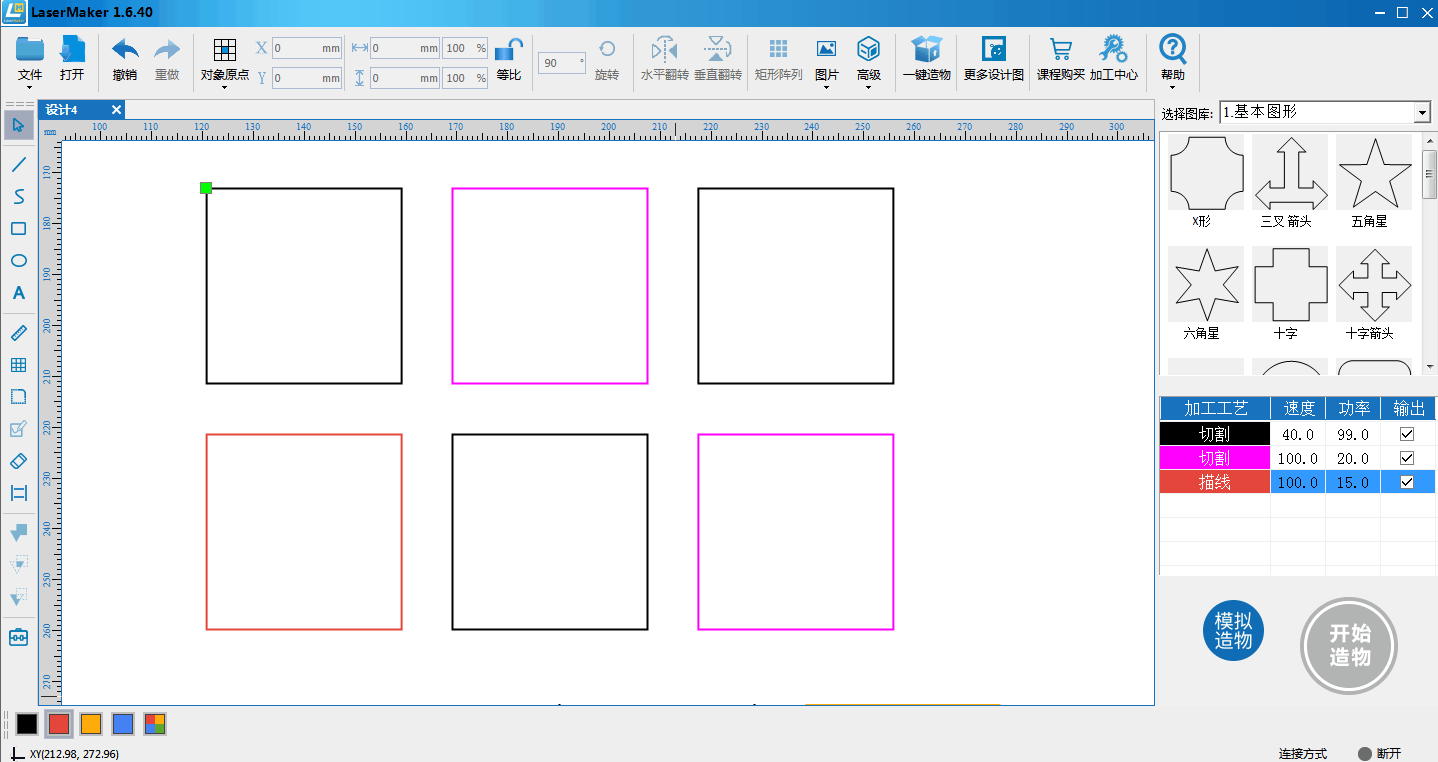This screenshot has height=762, width=1438.
Task: Pick the blue color swatch
Action: pyautogui.click(x=123, y=724)
